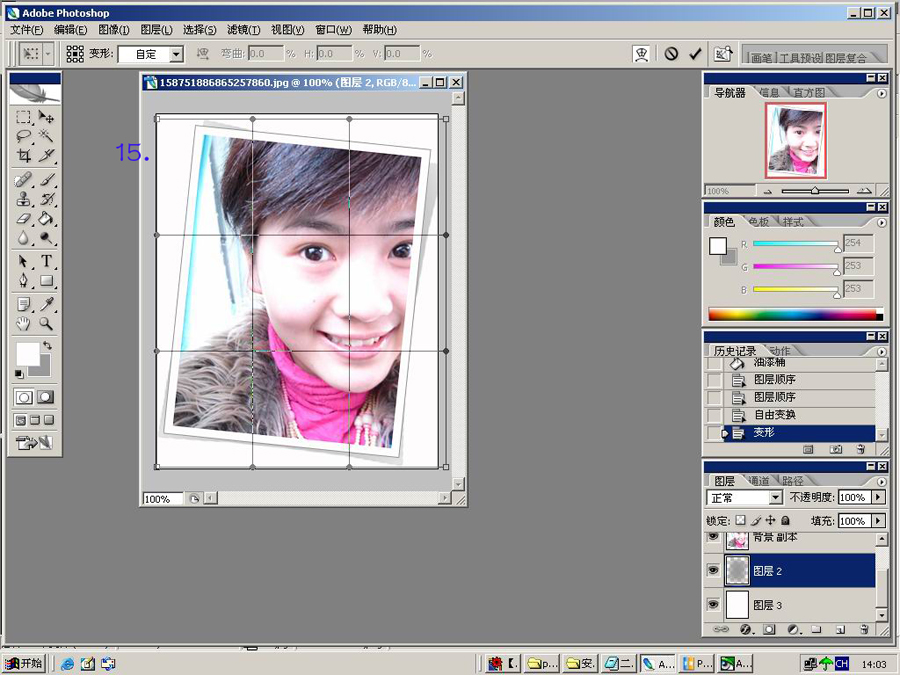Delete layer using the trash icon
900x675 pixels.
click(862, 629)
